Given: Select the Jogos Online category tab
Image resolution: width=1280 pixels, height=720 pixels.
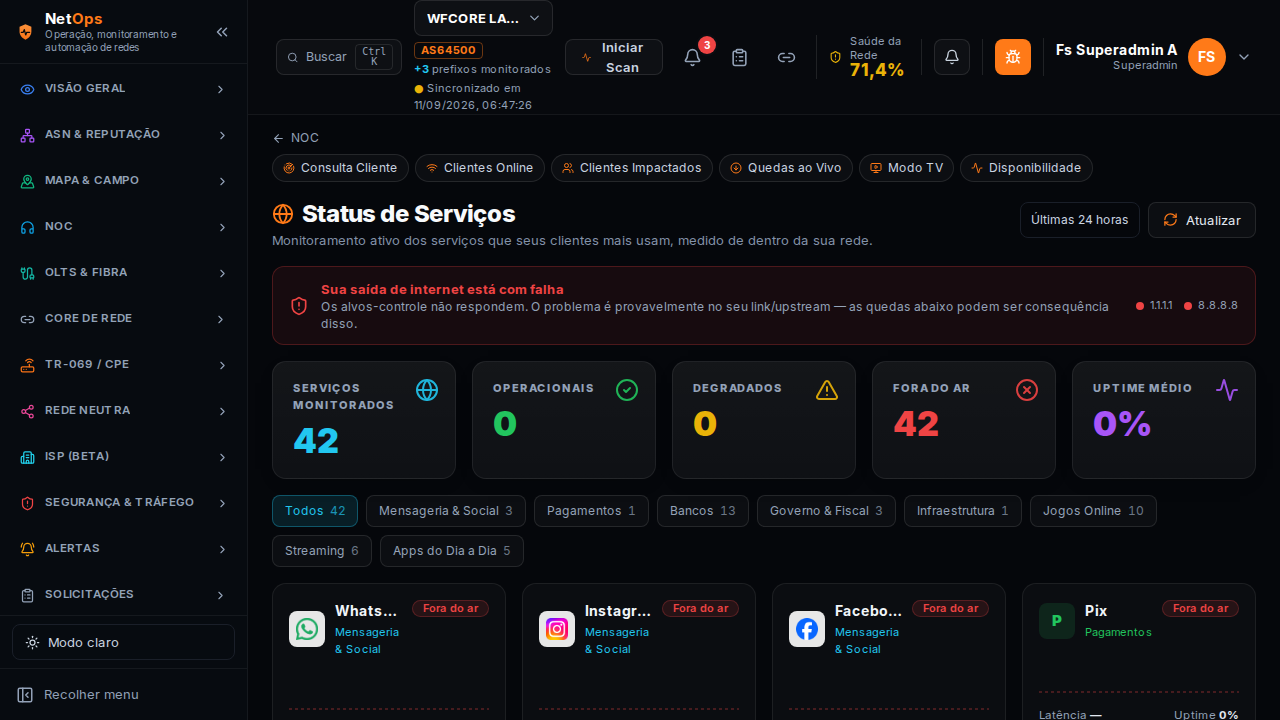Looking at the screenshot, I should (x=1093, y=511).
